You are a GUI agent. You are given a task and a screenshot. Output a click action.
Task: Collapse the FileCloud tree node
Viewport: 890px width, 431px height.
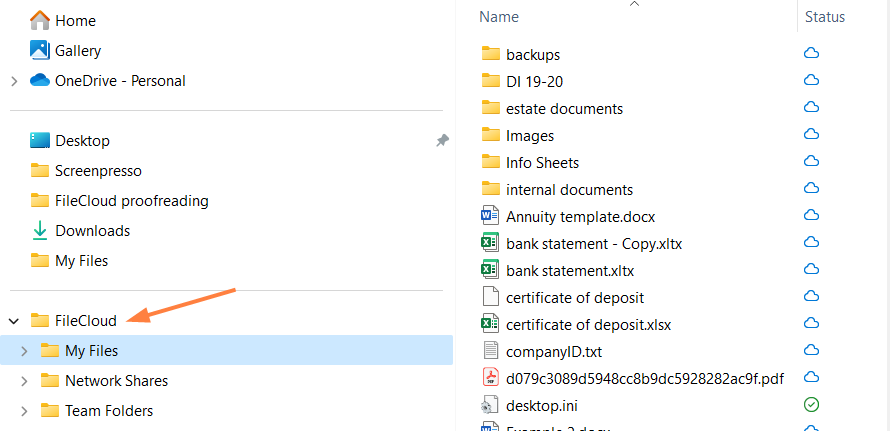point(14,321)
